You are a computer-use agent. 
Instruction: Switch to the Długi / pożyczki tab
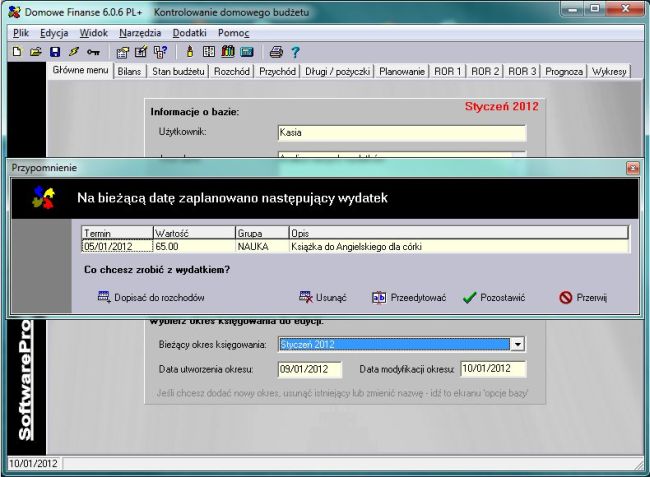(337, 71)
